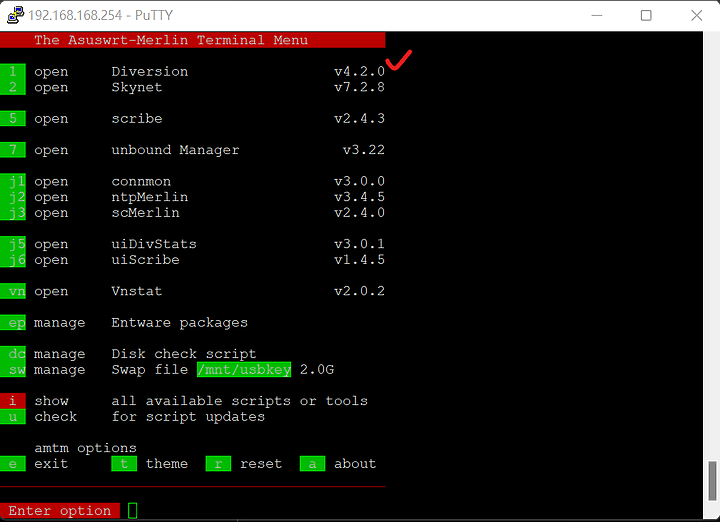Click the ntpMerlin script name
This screenshot has height=522, width=720.
[150, 197]
